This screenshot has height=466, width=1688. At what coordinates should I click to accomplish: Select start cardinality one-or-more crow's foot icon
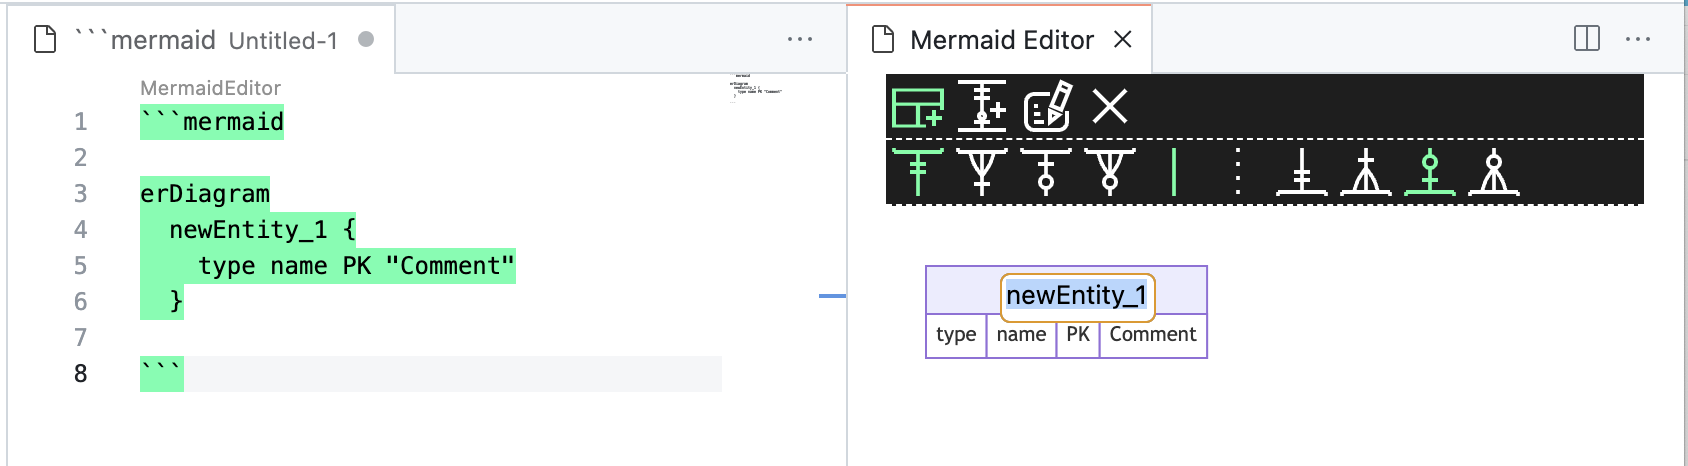coord(982,171)
